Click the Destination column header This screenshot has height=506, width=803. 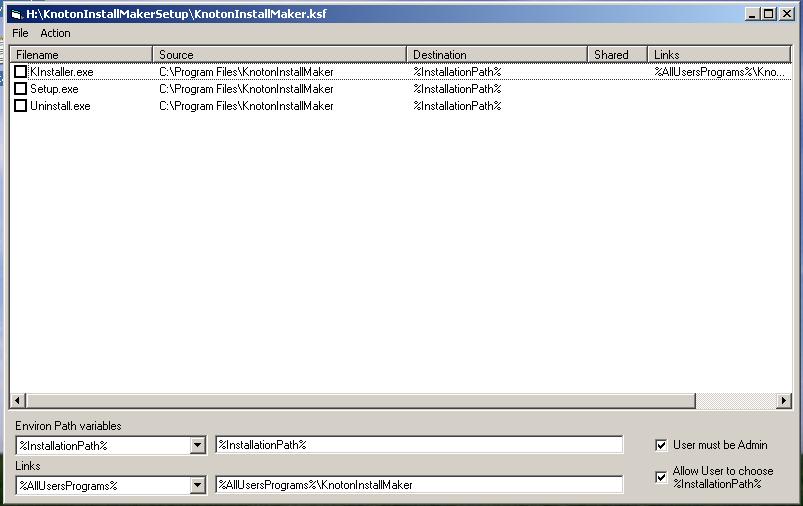click(496, 55)
